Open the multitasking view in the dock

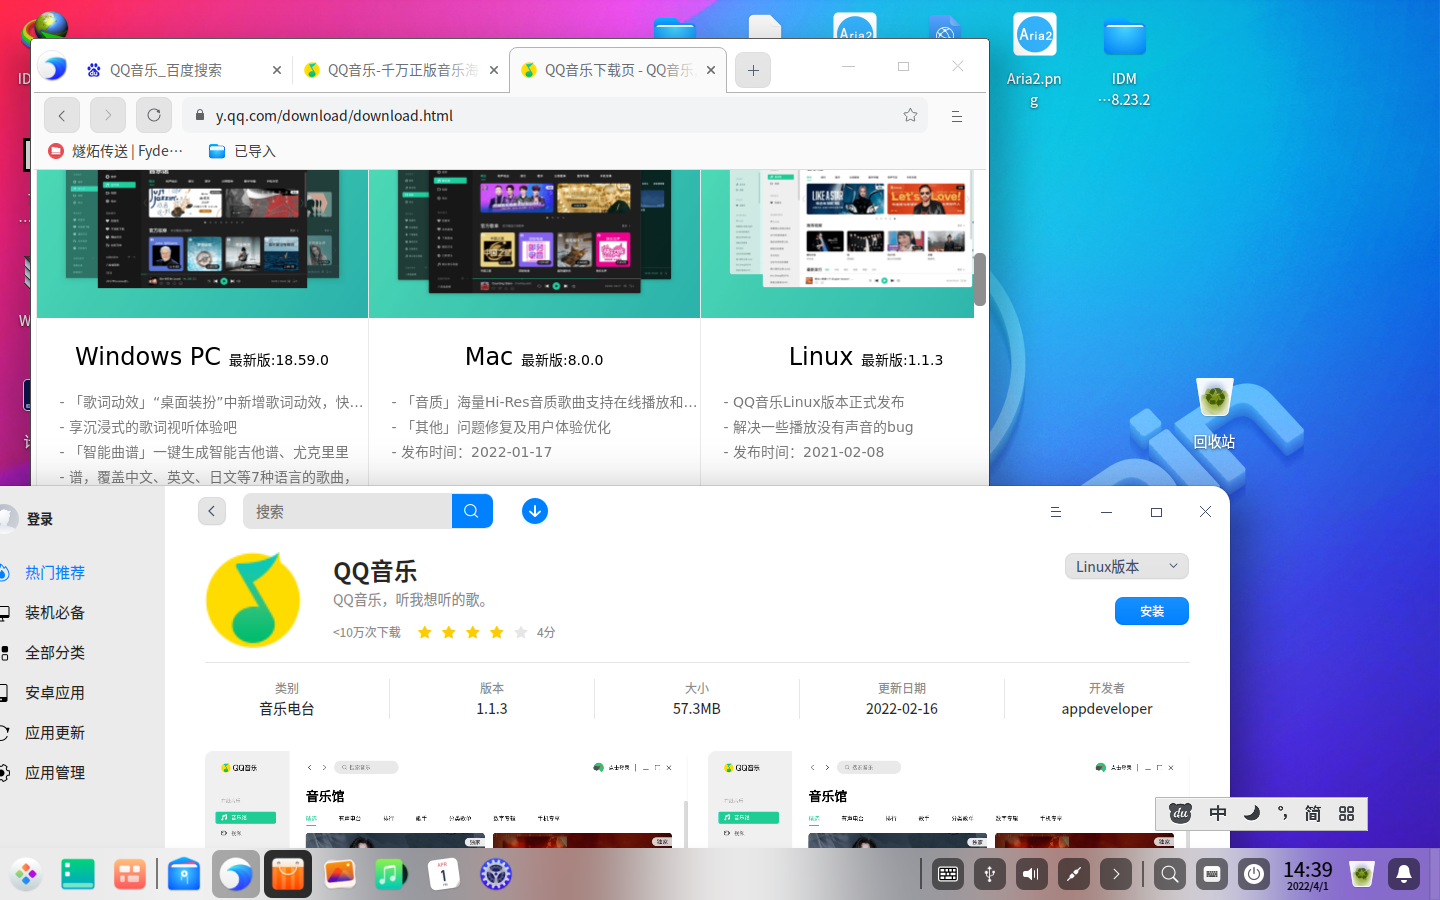(x=130, y=875)
